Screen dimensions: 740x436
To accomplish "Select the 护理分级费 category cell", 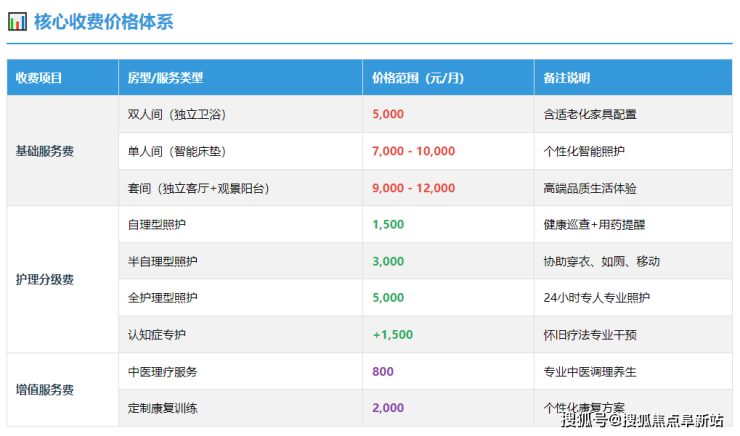I will click(45, 279).
